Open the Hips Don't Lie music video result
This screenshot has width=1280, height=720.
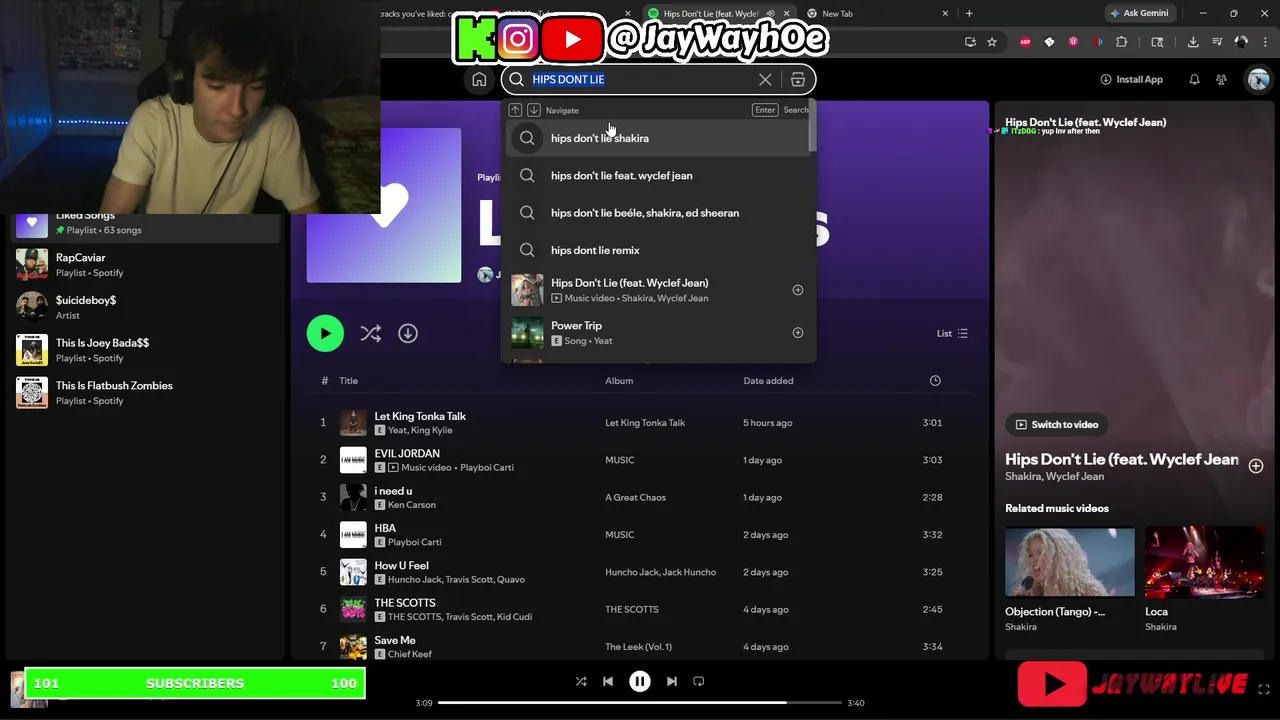[x=658, y=290]
